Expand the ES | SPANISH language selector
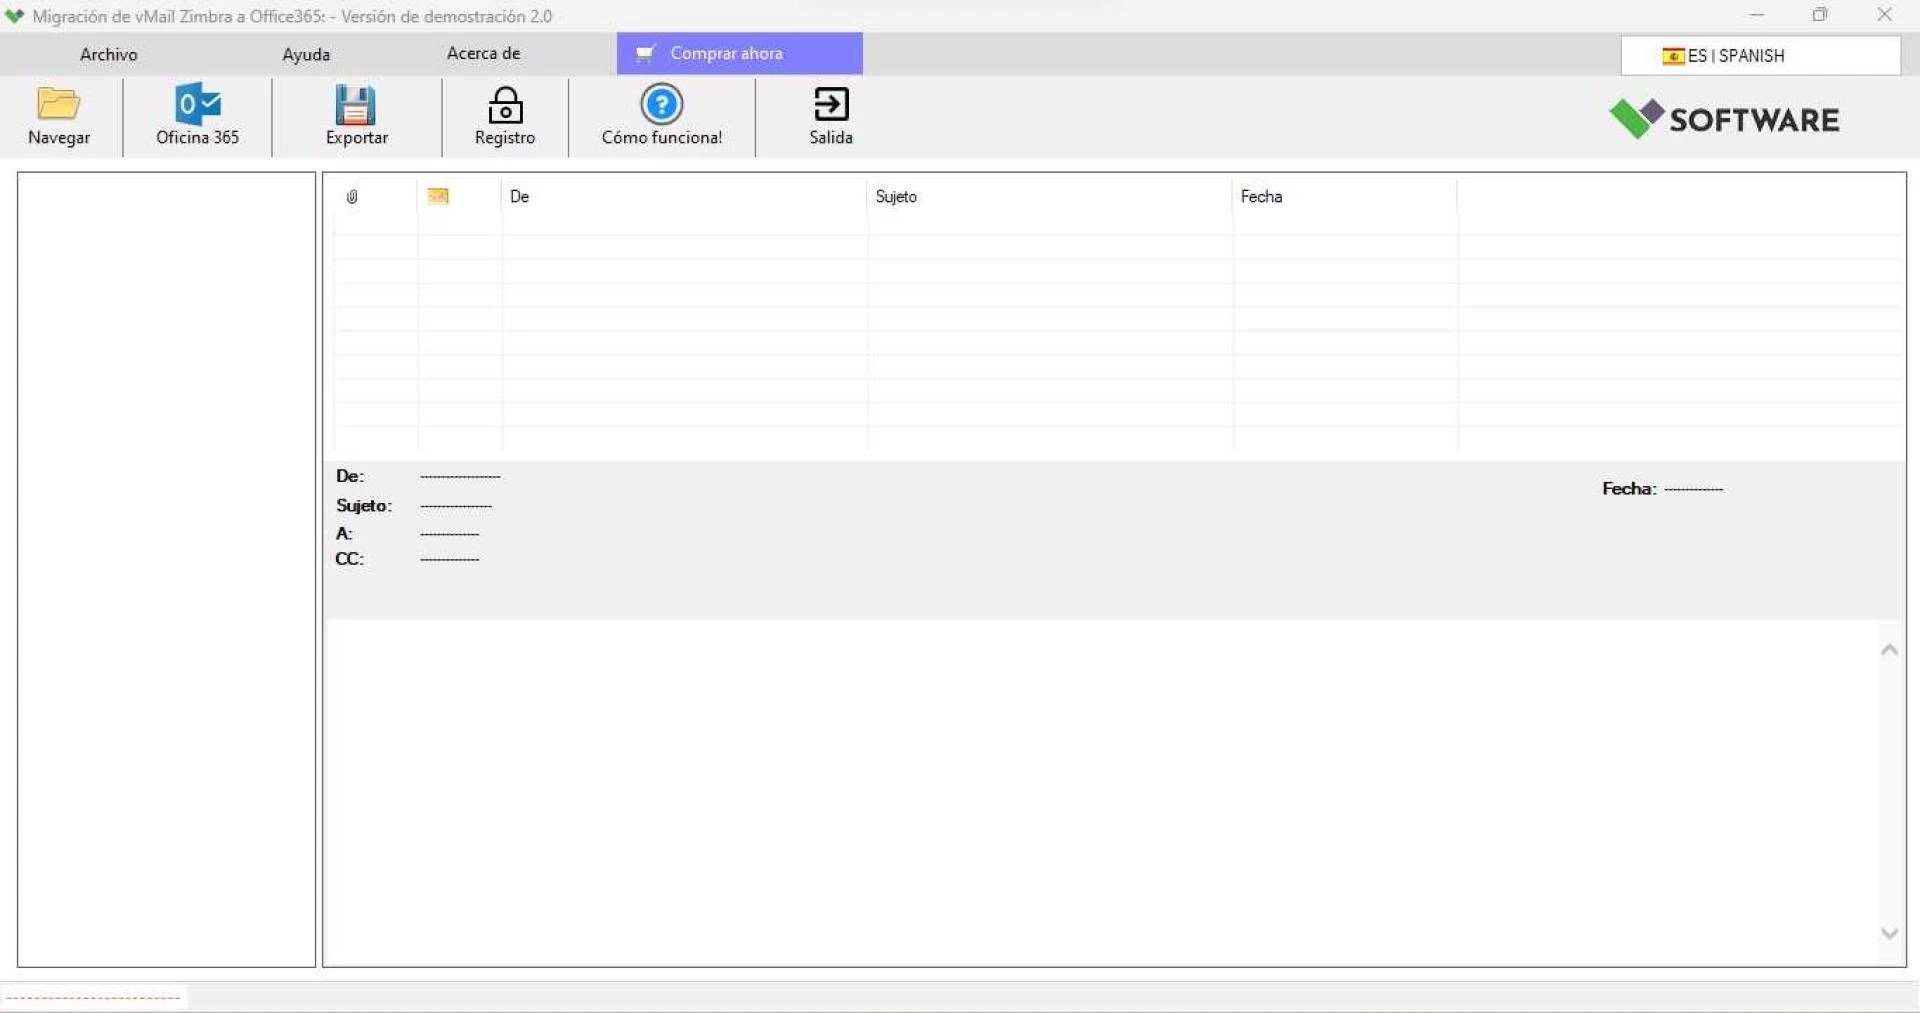 pyautogui.click(x=1760, y=56)
